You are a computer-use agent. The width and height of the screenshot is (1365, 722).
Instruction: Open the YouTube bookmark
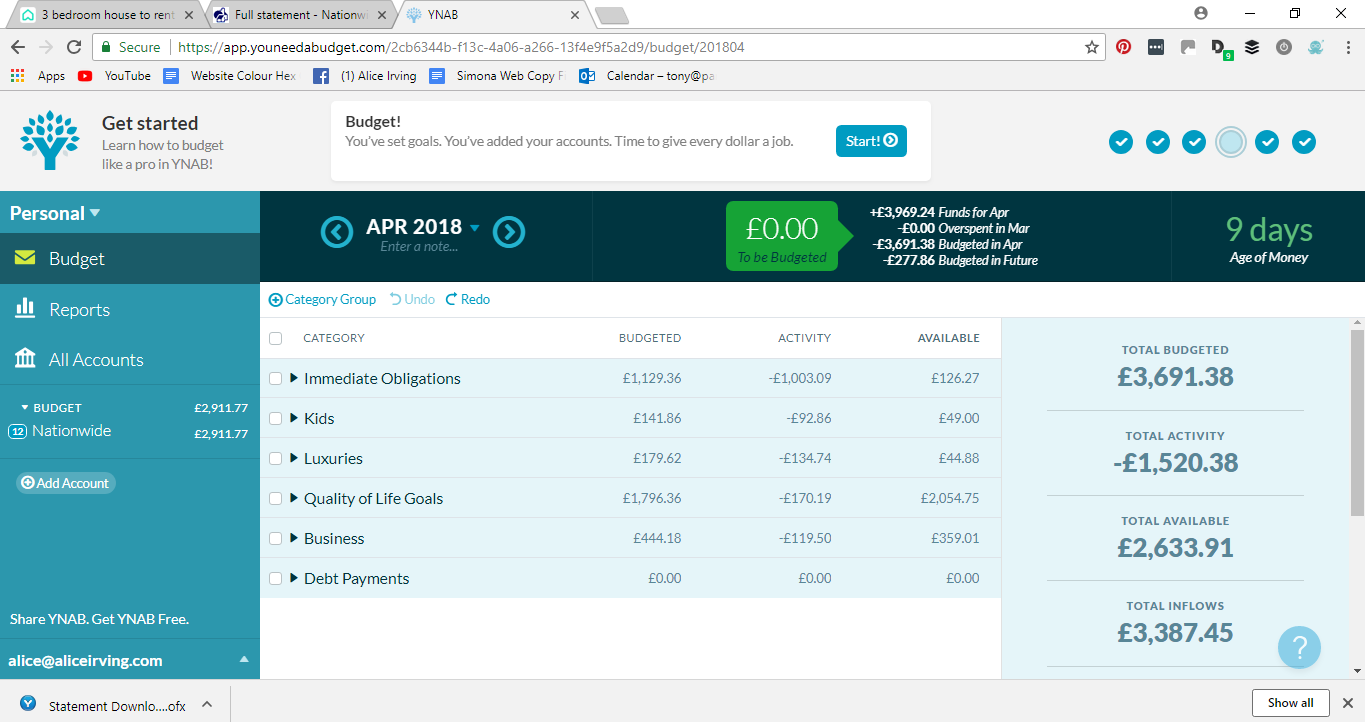pos(114,76)
